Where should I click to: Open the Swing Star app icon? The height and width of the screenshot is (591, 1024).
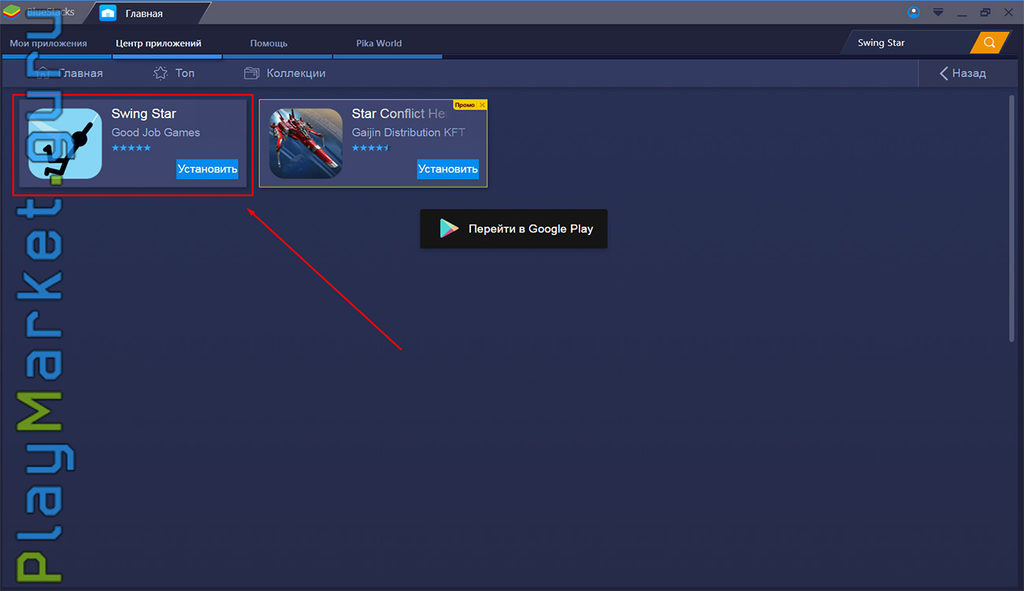point(65,144)
